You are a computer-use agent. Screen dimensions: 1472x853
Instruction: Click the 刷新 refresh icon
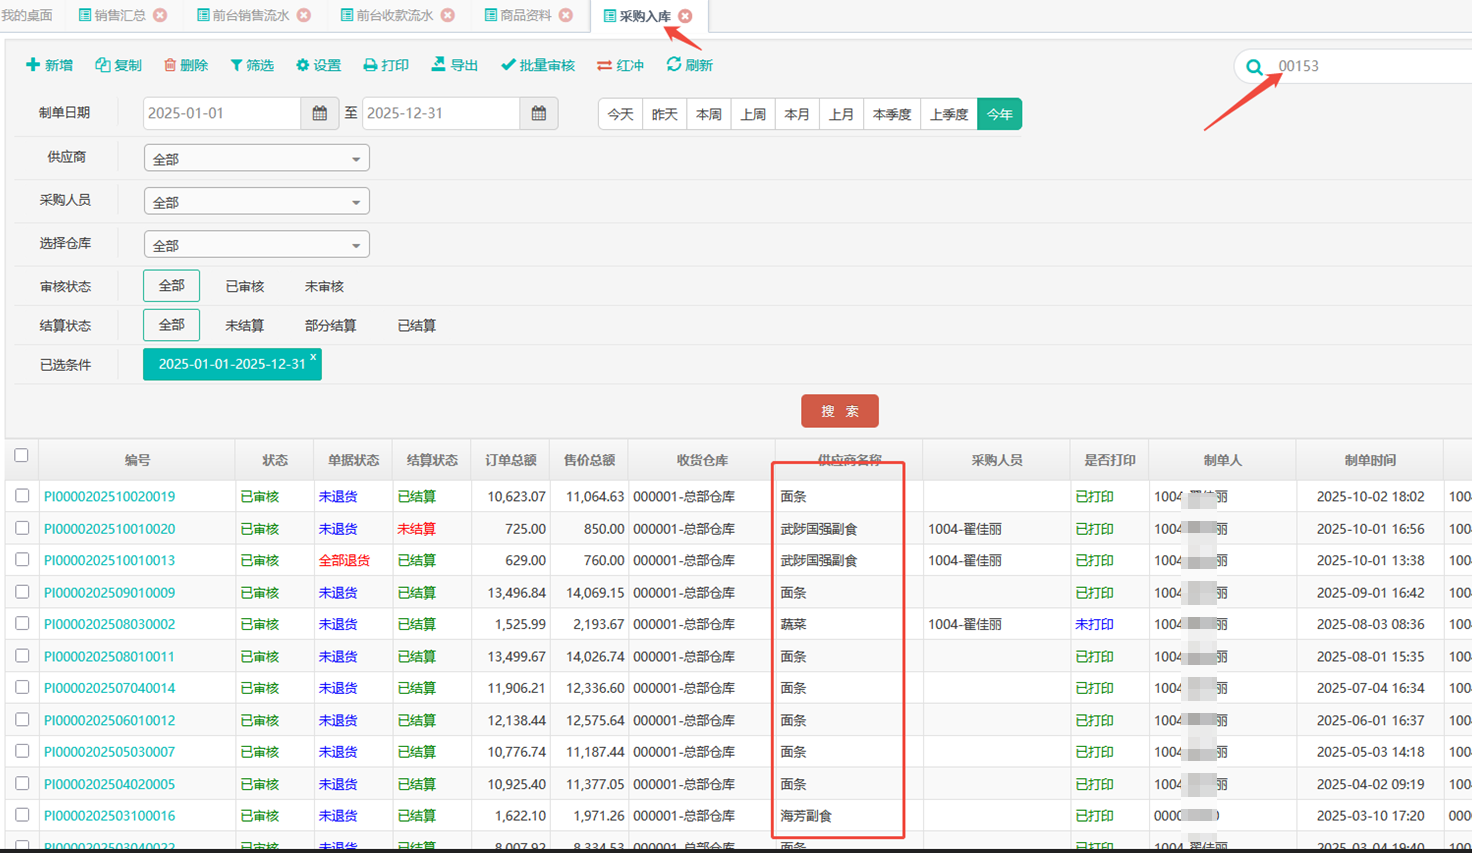click(x=674, y=64)
